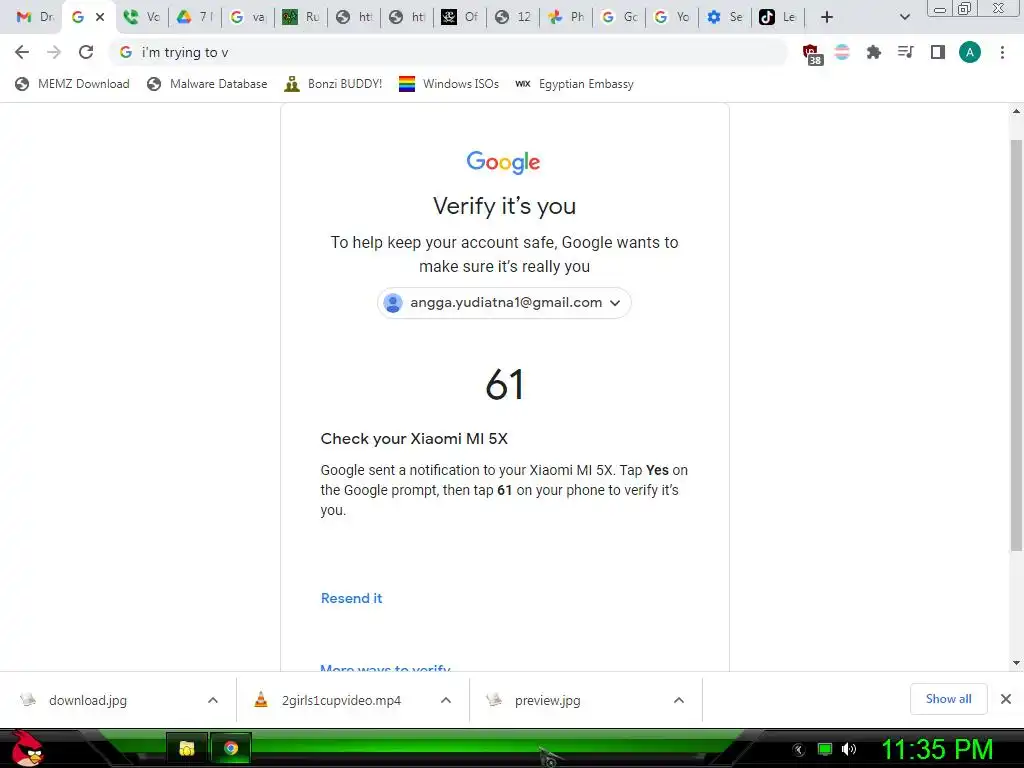Screen dimensions: 1024x768
Task: Open the MEMZ Download bookmark
Action: coord(72,84)
